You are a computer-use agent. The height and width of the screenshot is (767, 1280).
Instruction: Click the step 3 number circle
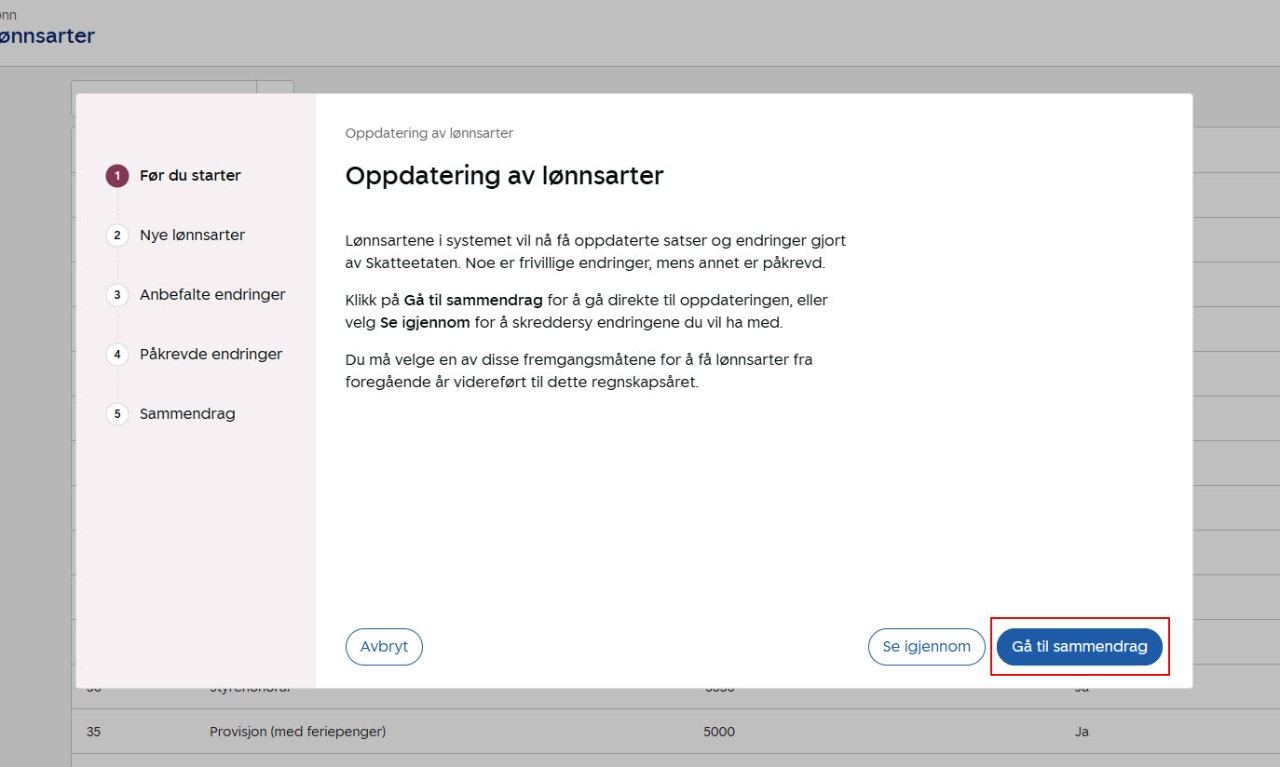[117, 295]
